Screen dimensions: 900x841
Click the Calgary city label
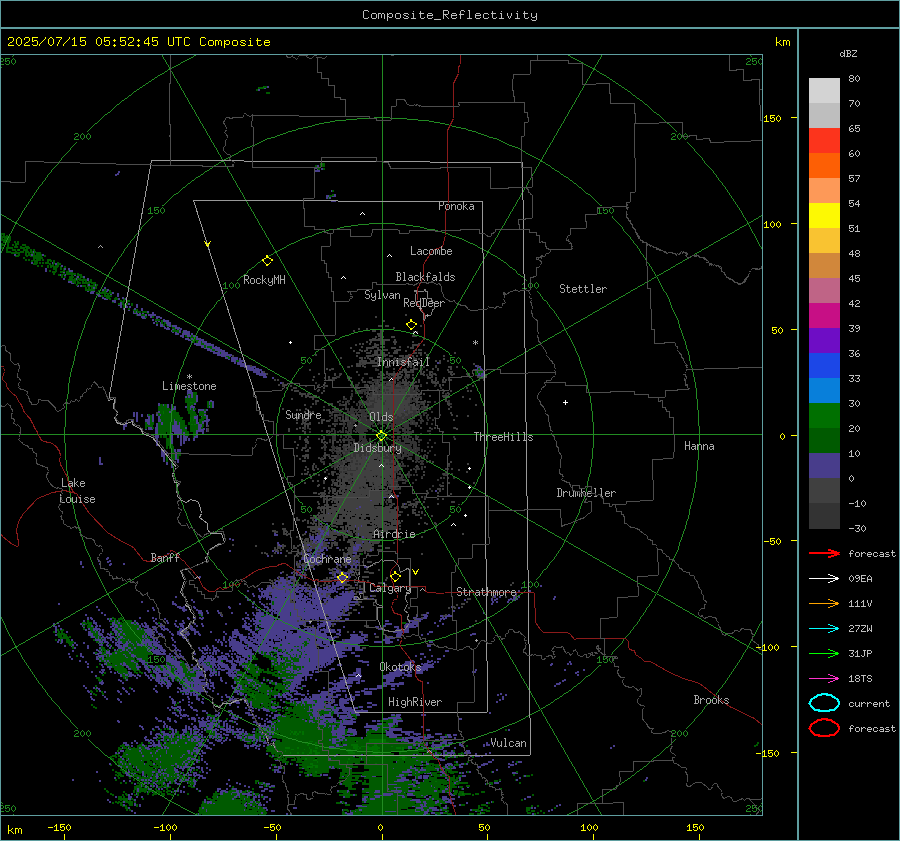pyautogui.click(x=390, y=588)
